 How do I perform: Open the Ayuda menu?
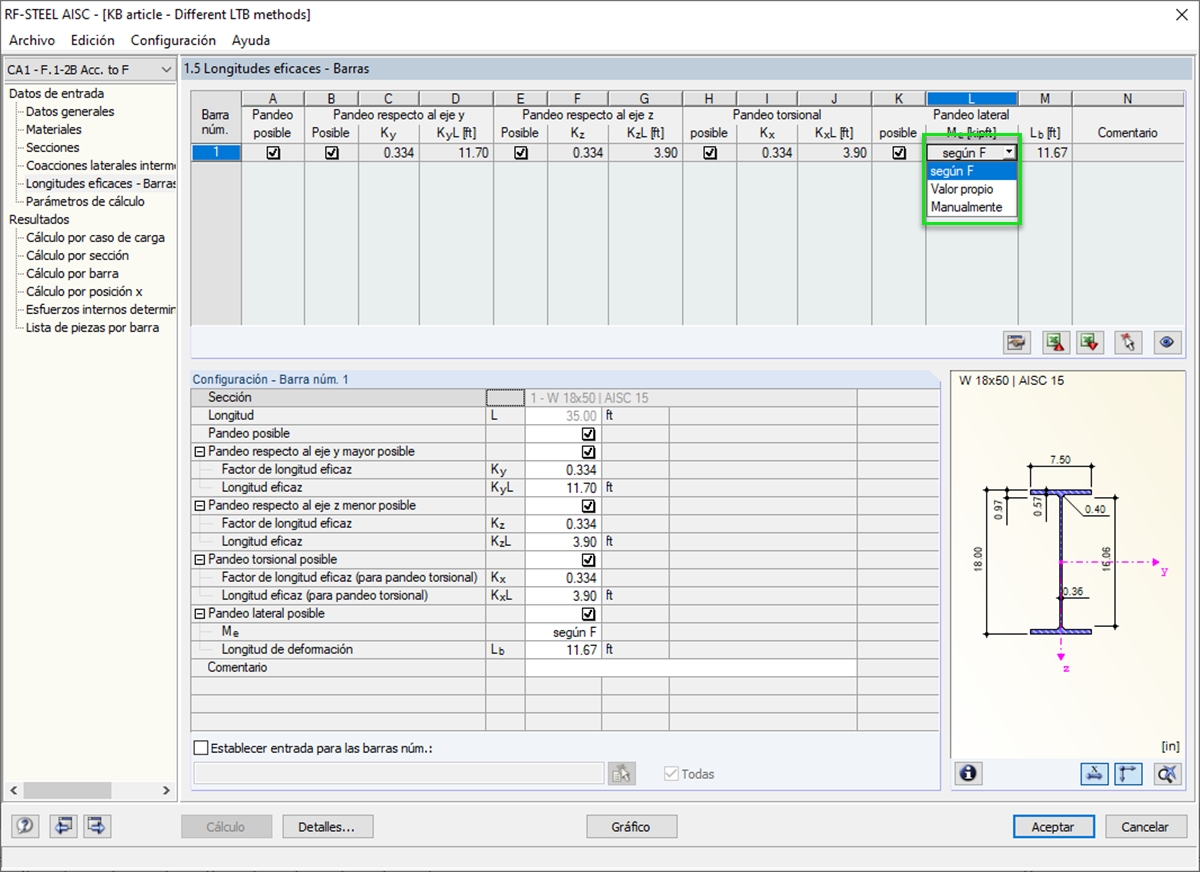pos(251,41)
